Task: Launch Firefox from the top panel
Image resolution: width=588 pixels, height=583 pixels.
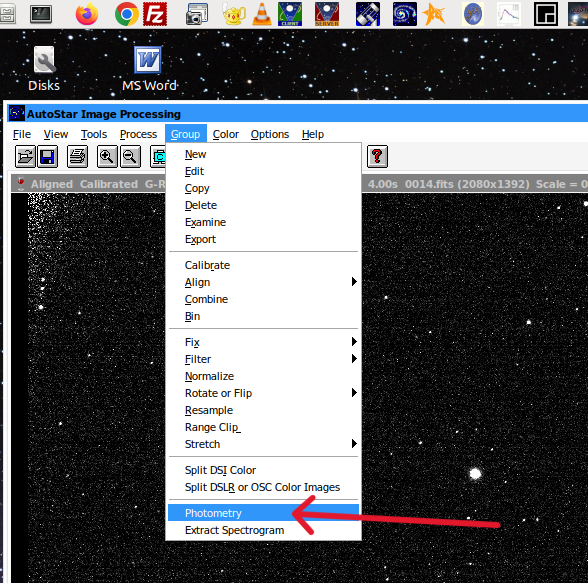Action: 87,14
